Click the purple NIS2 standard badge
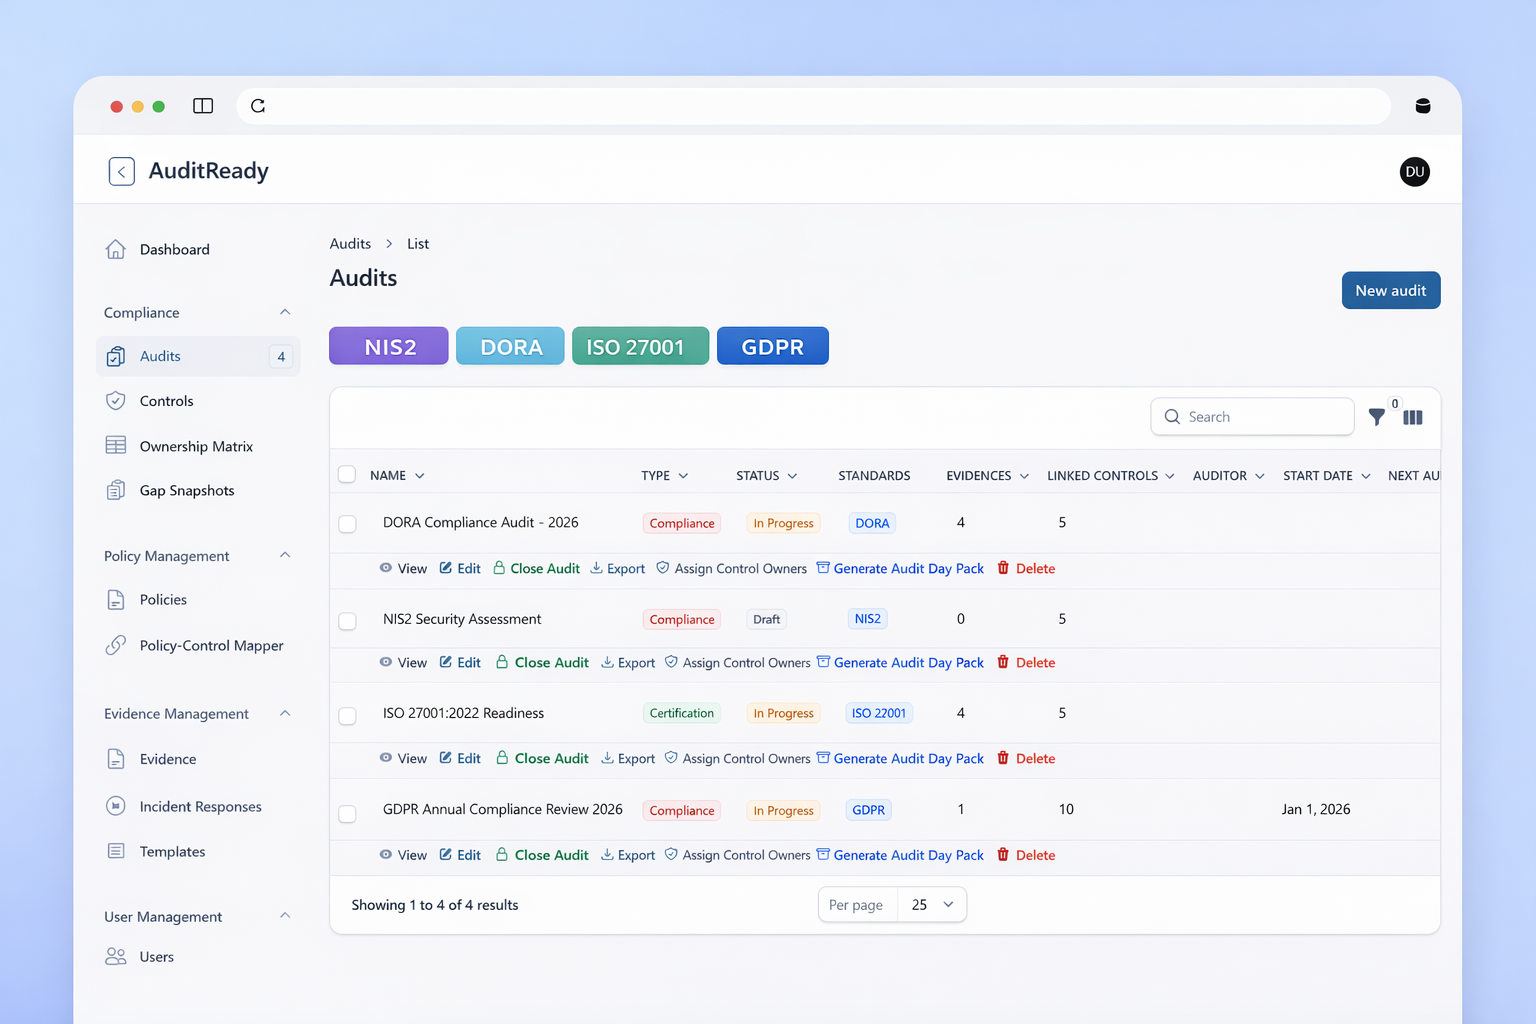Screen dimensions: 1536x1024 (x=389, y=347)
